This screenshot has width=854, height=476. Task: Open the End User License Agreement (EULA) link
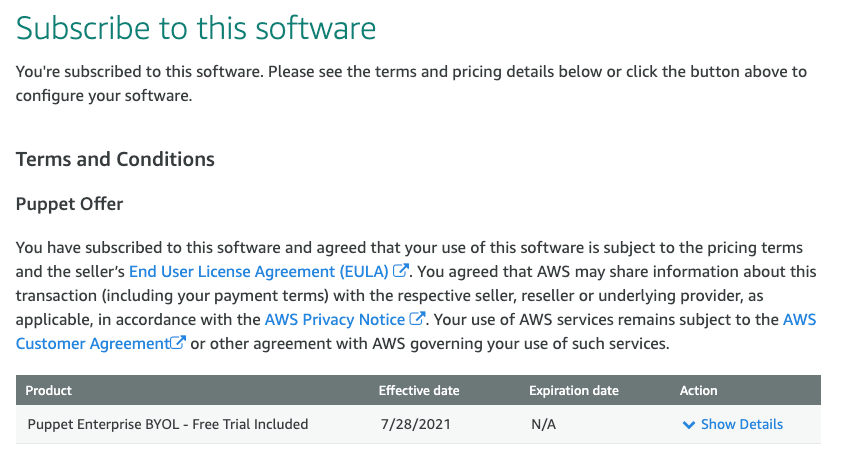click(258, 271)
